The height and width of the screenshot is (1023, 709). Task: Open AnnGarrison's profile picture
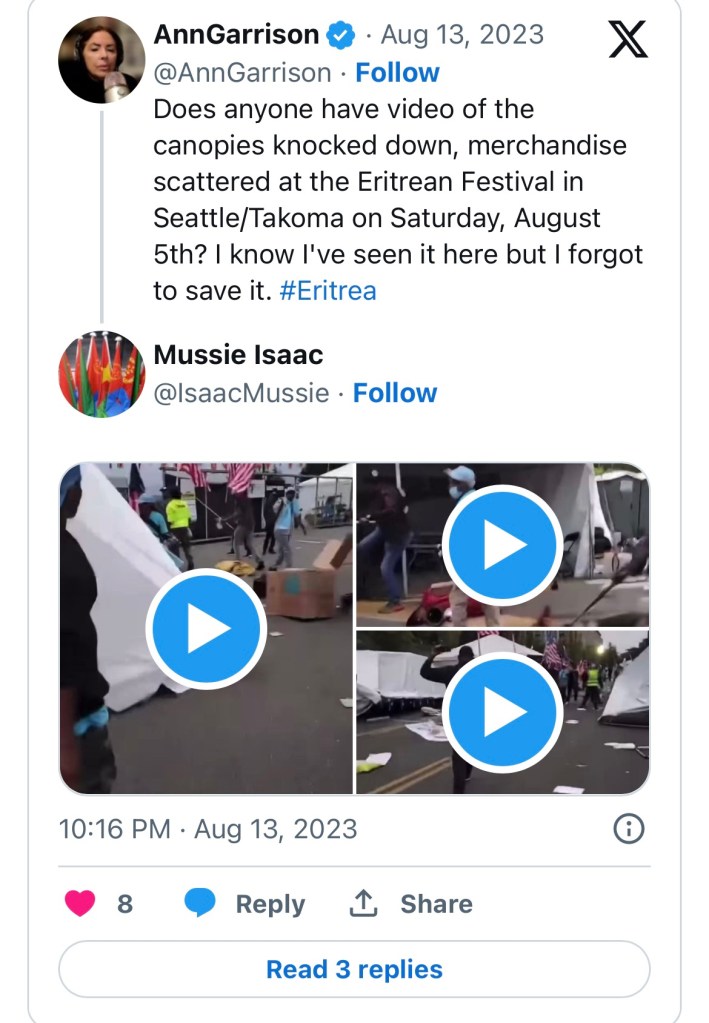[x=101, y=59]
